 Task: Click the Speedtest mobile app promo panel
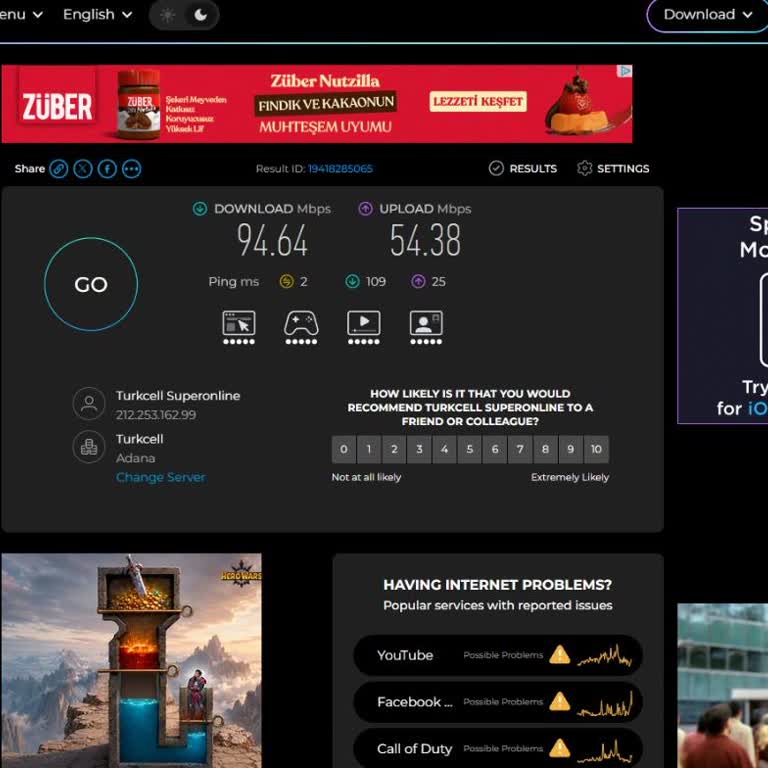[x=722, y=316]
